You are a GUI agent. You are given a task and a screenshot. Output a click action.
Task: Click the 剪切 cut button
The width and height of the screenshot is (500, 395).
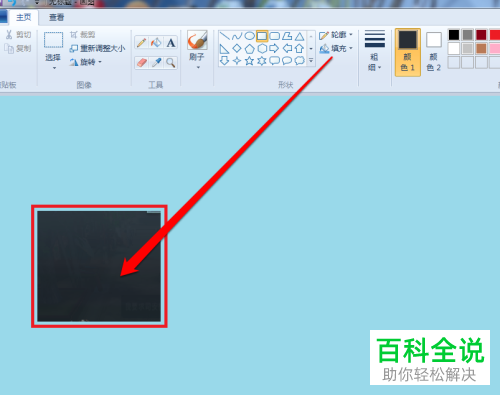[19, 35]
